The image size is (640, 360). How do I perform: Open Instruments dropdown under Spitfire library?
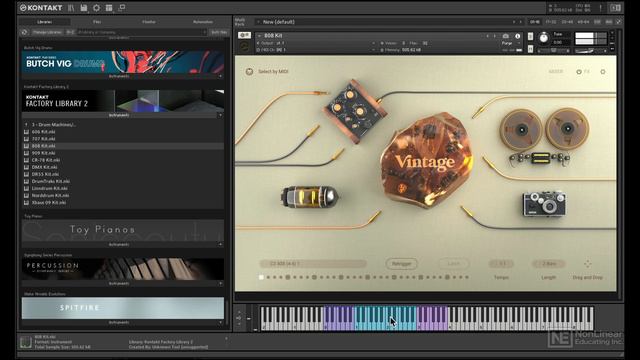(122, 322)
